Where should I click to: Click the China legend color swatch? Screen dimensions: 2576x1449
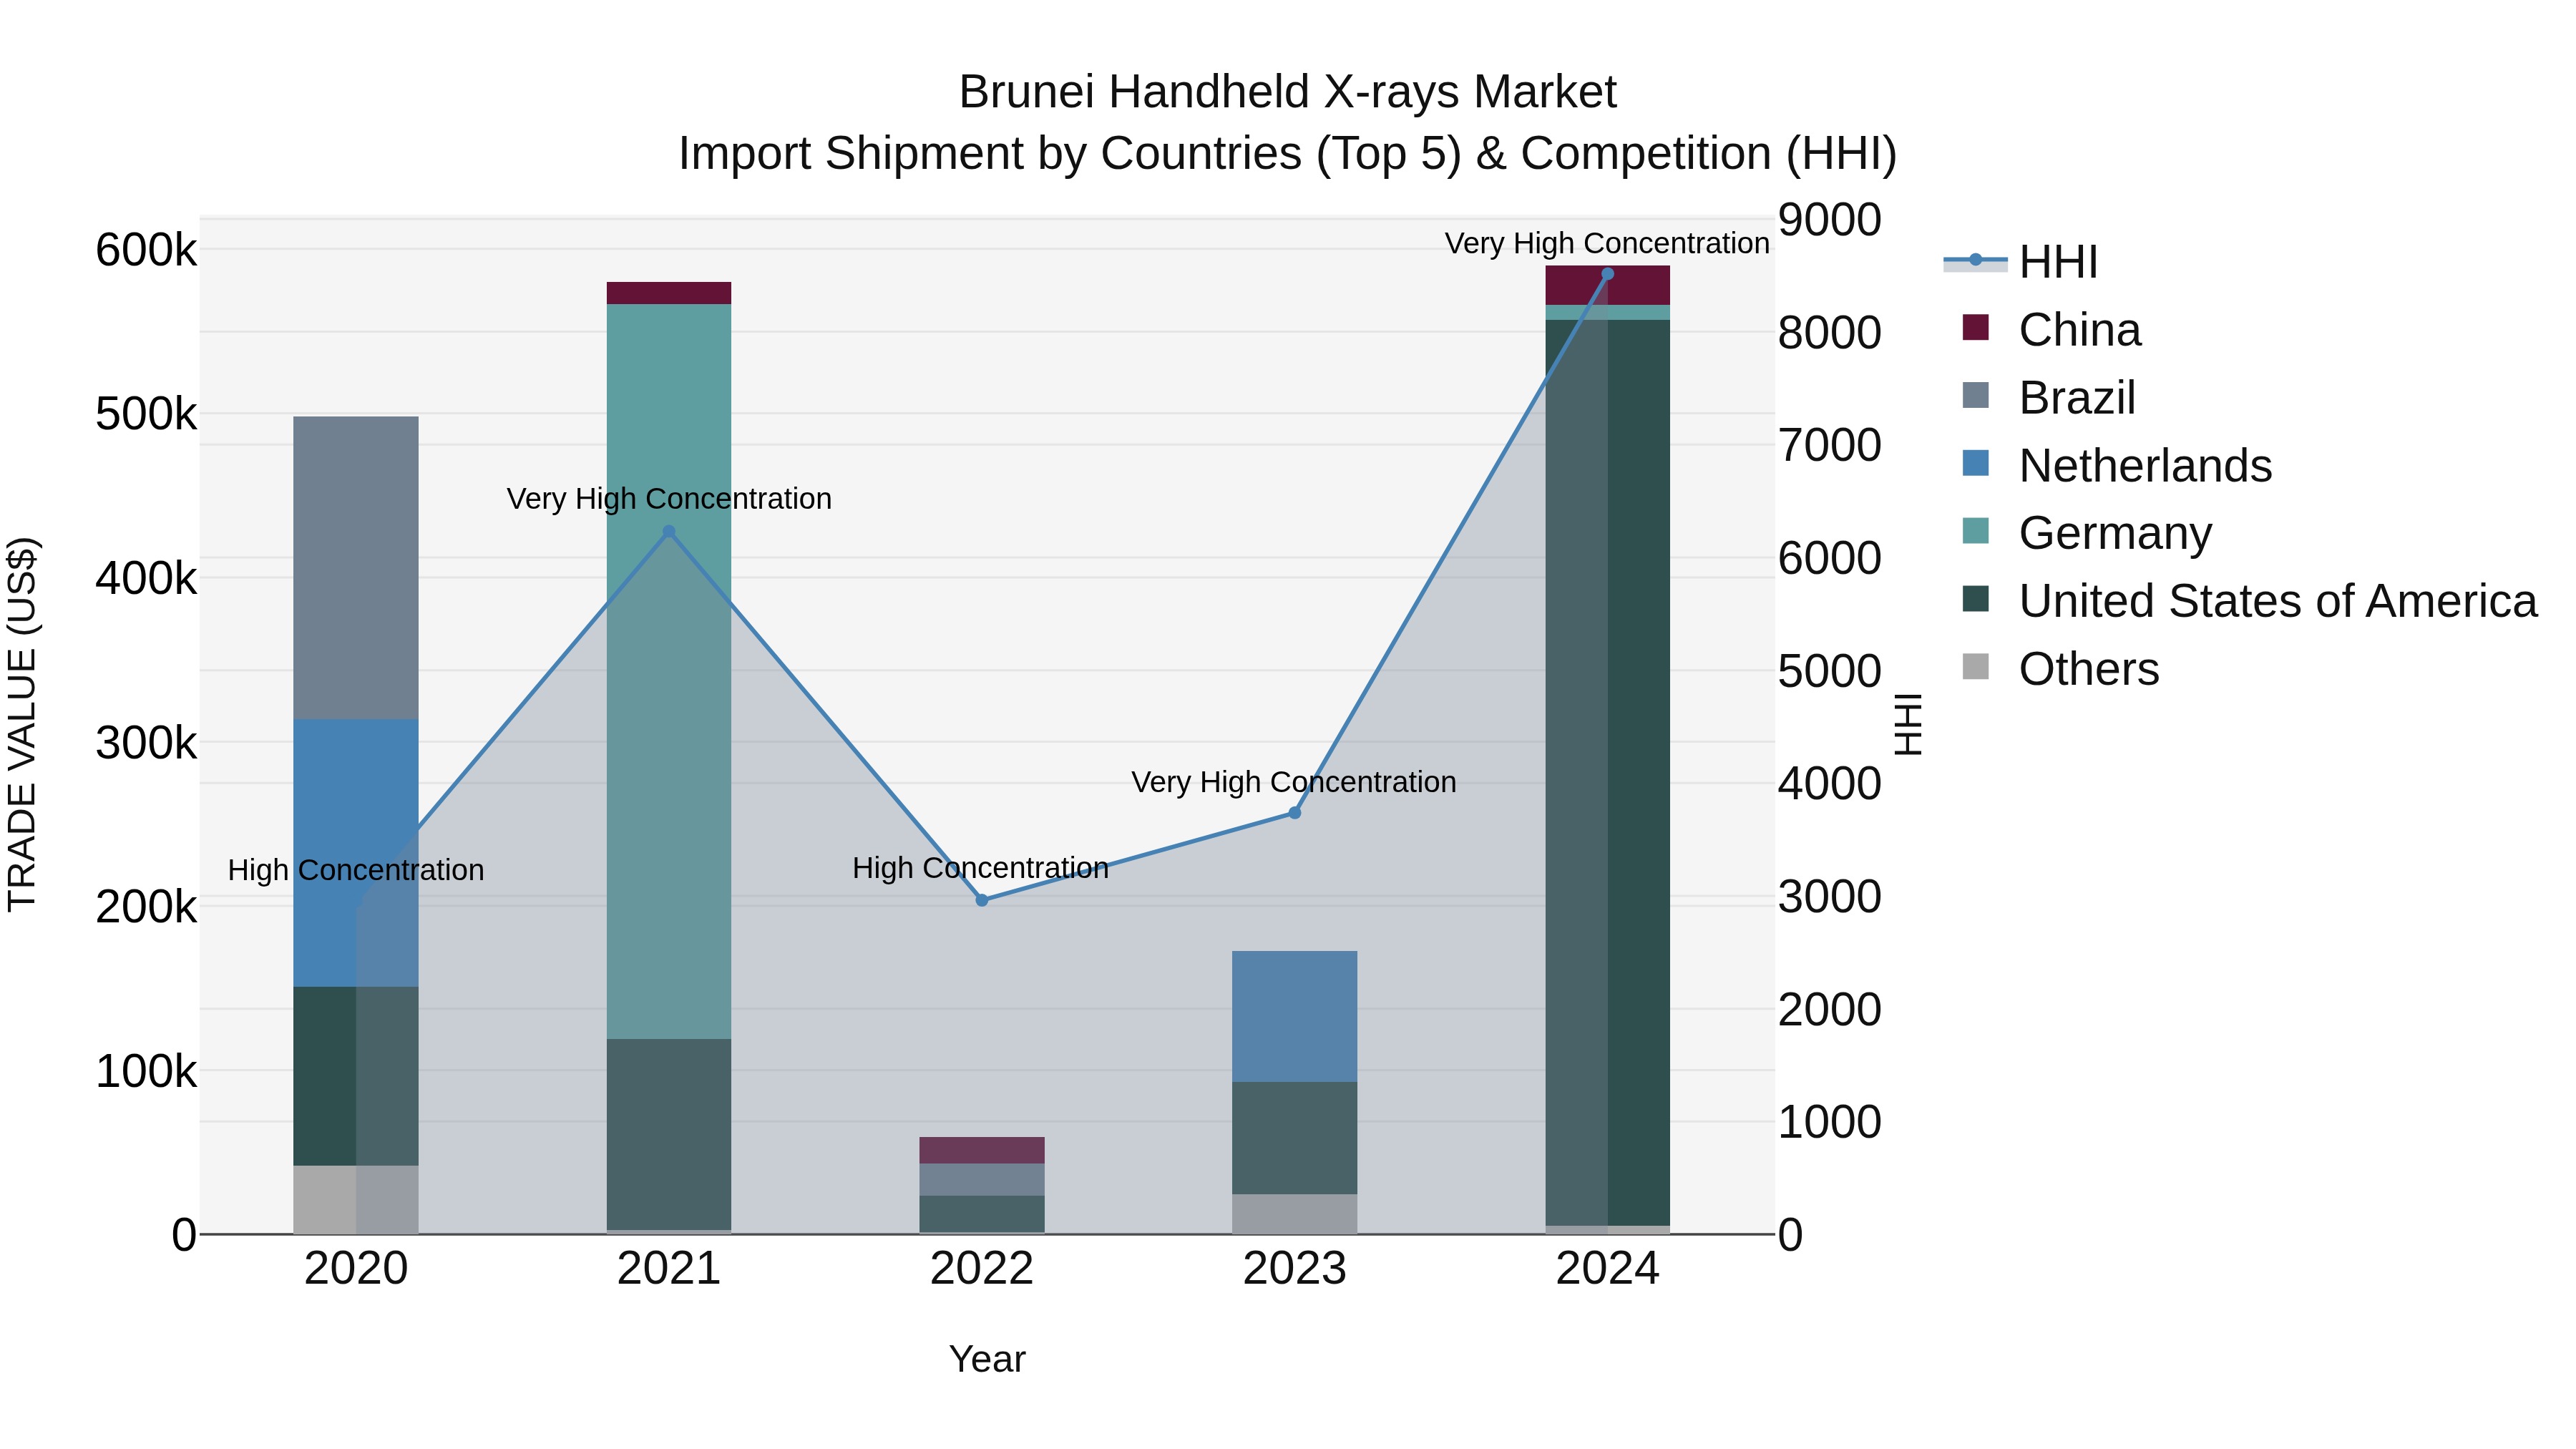click(1975, 327)
